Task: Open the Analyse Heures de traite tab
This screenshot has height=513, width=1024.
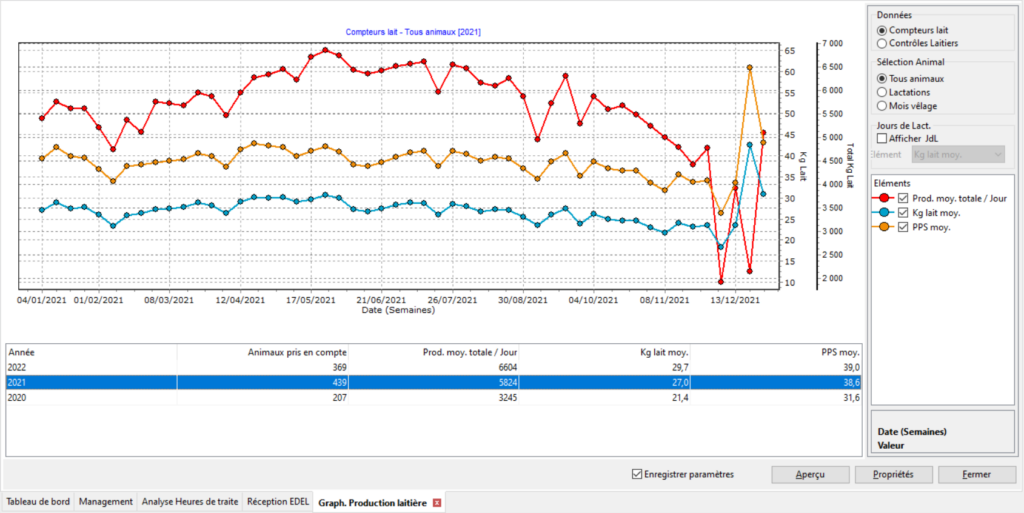Action: tap(190, 502)
